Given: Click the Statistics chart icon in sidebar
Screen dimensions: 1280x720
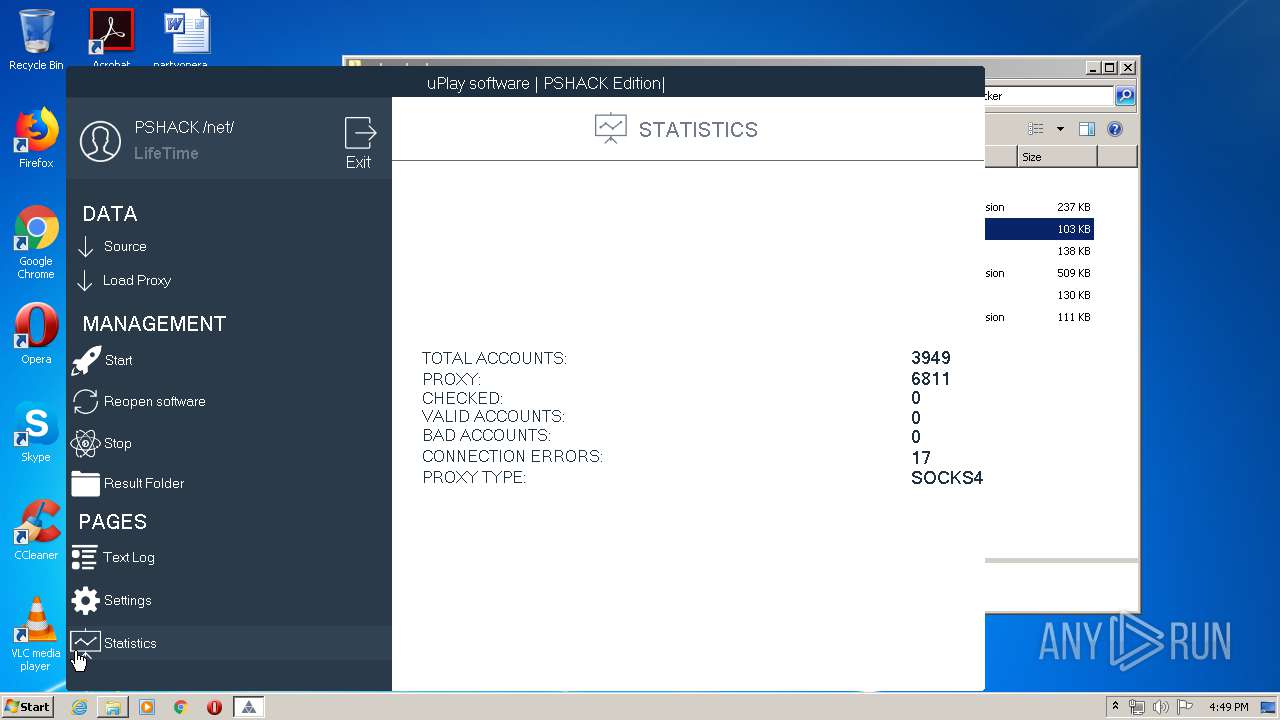Looking at the screenshot, I should 85,642.
